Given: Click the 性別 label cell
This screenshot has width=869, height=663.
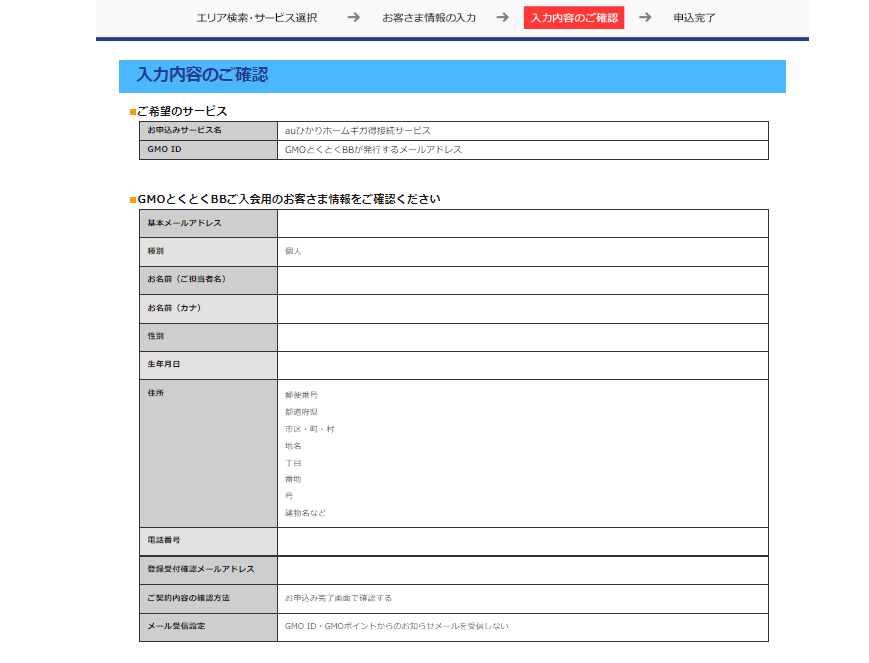Looking at the screenshot, I should click(208, 337).
